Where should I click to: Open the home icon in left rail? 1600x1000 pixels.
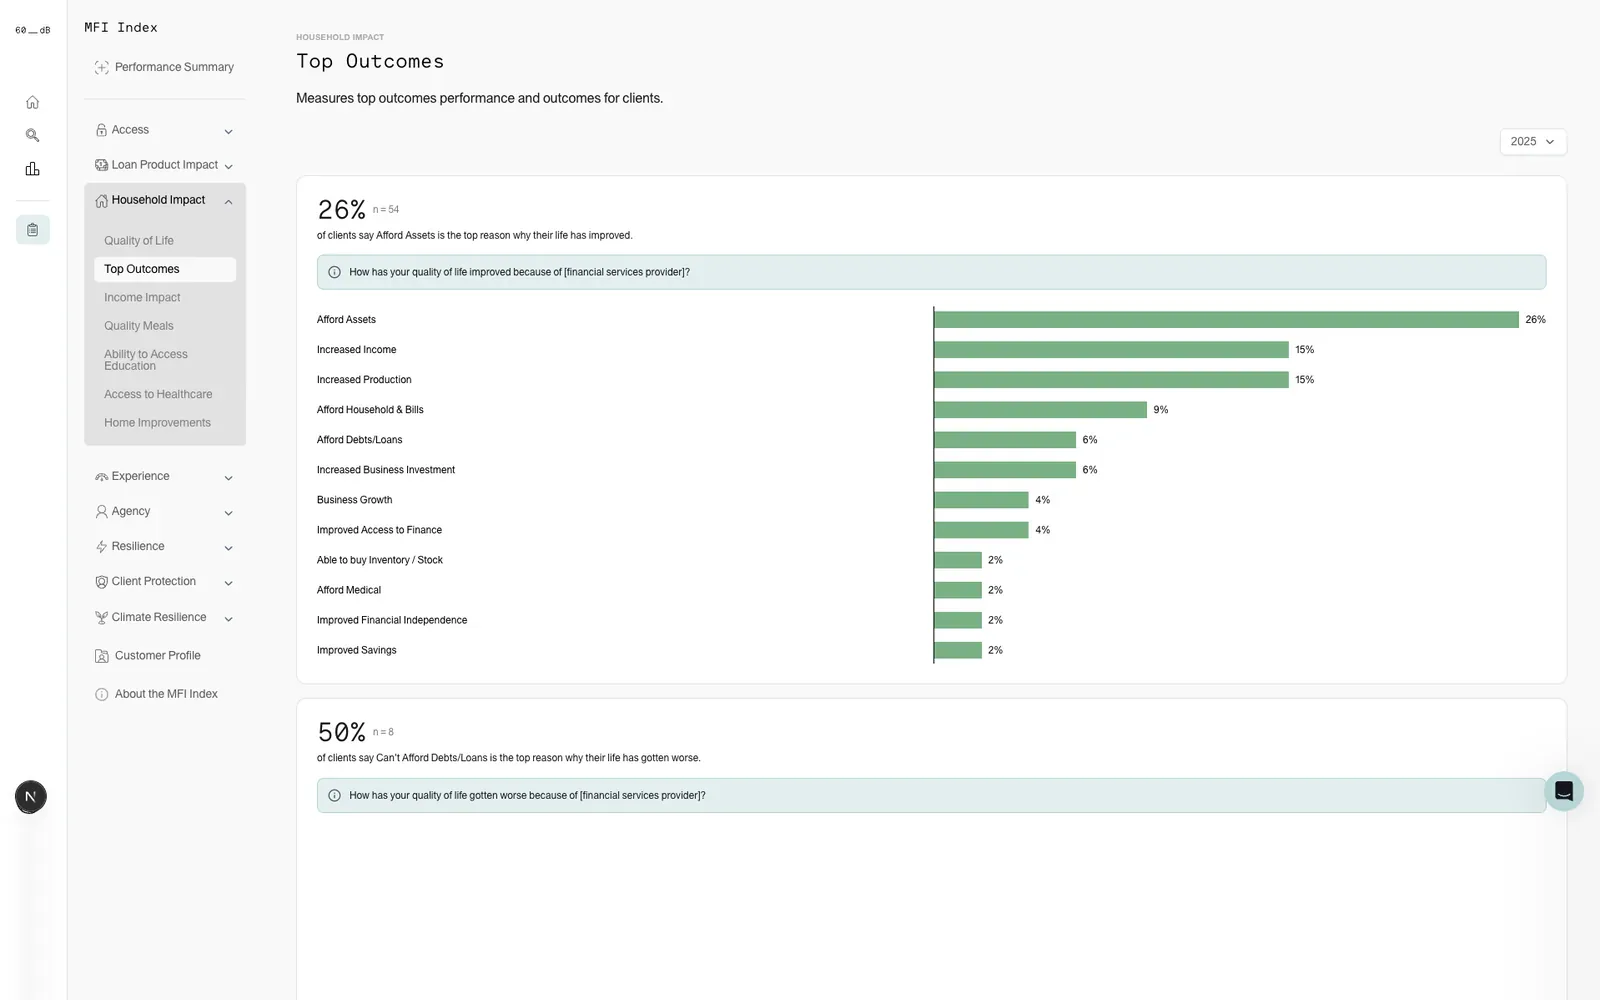click(32, 102)
